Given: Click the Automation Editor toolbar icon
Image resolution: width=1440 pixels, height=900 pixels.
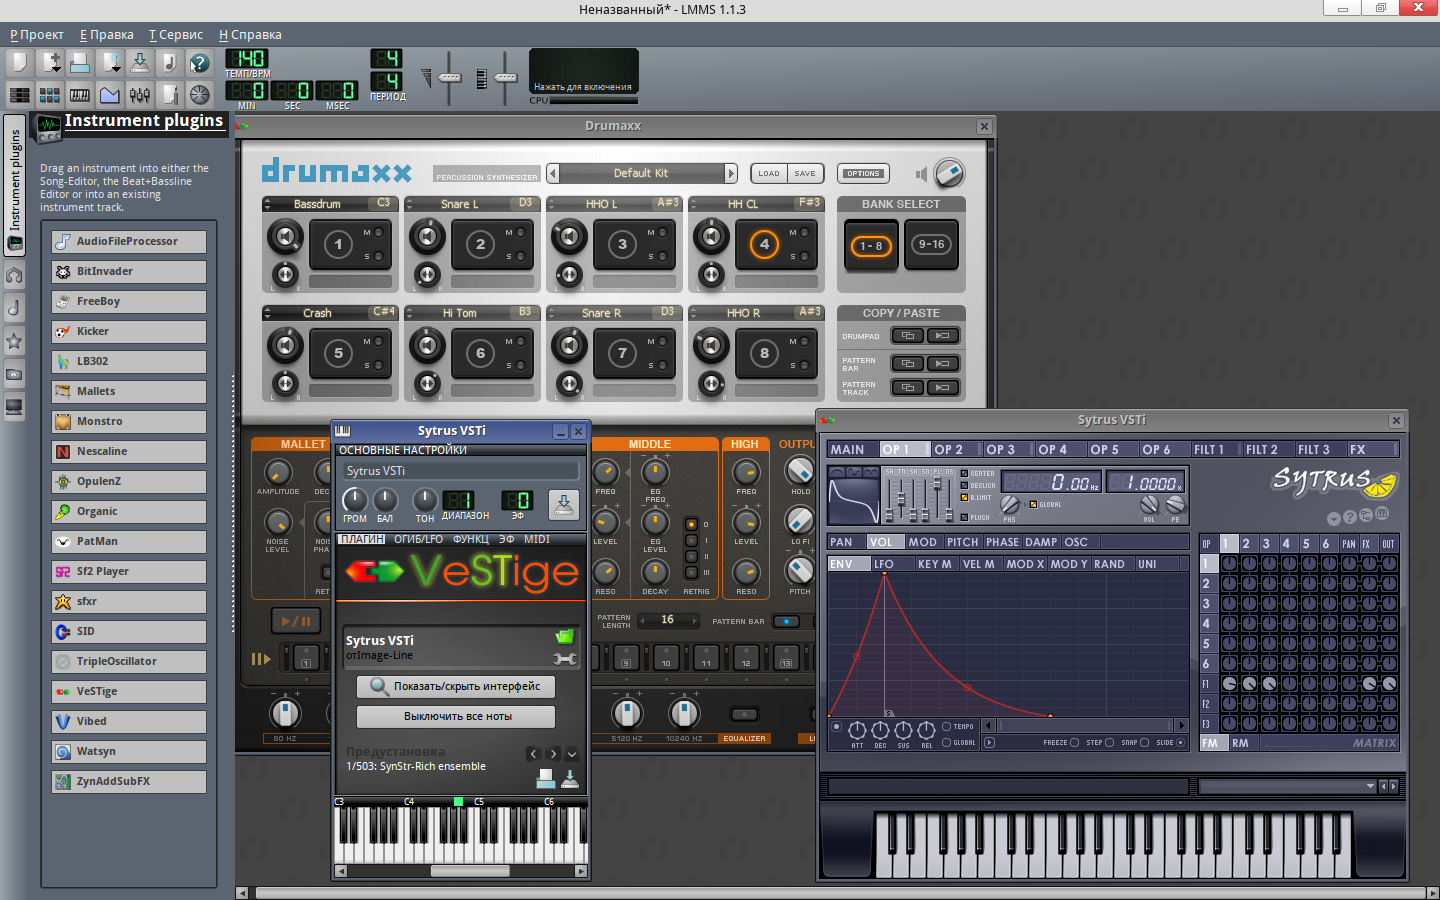Looking at the screenshot, I should click(110, 95).
